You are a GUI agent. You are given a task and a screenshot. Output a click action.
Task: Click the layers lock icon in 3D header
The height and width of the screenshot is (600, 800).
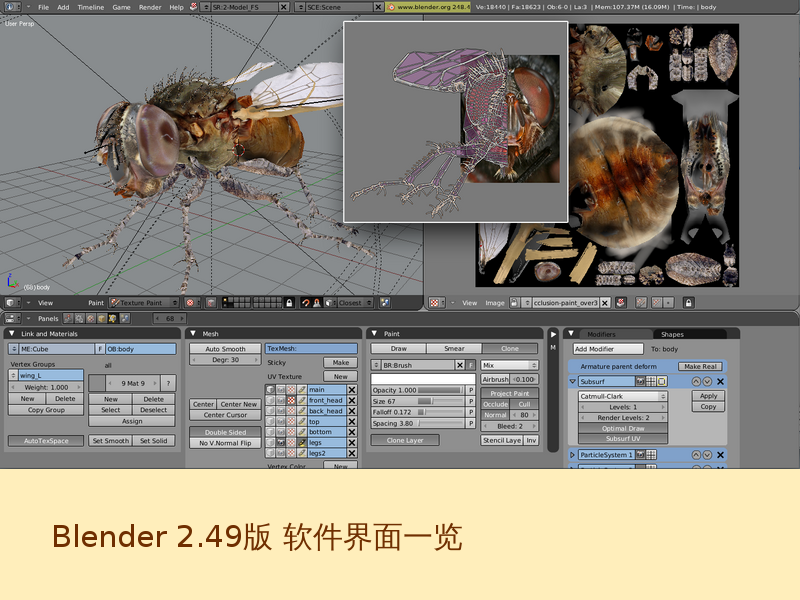pyautogui.click(x=289, y=303)
